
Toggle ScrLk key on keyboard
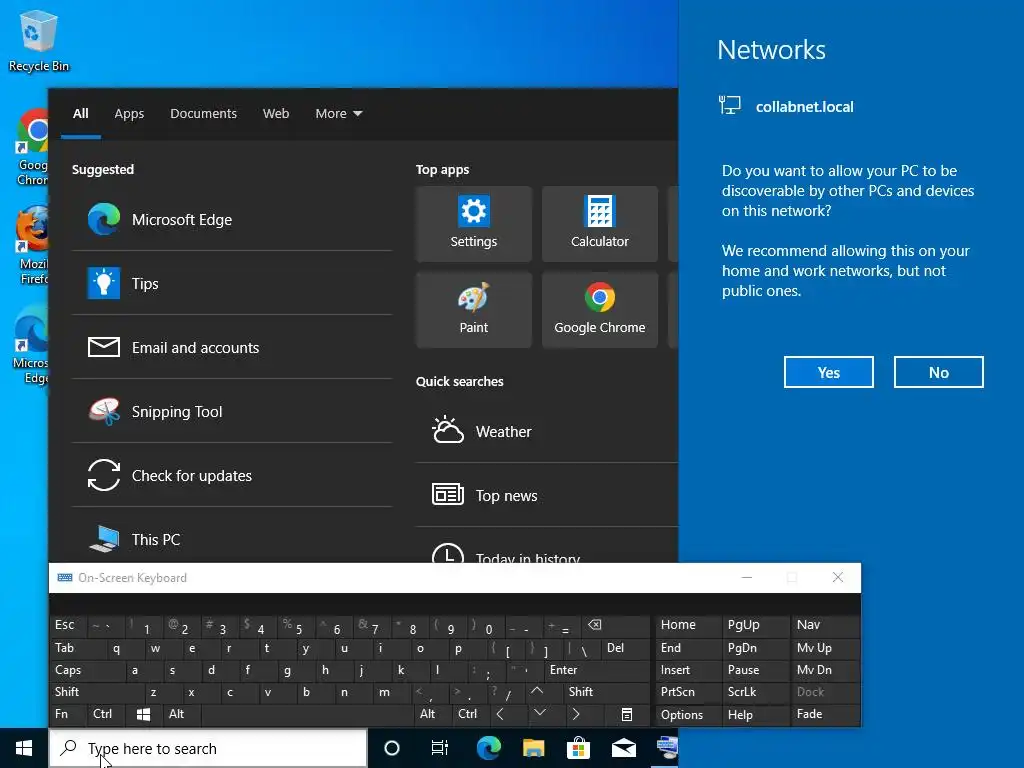[756, 692]
